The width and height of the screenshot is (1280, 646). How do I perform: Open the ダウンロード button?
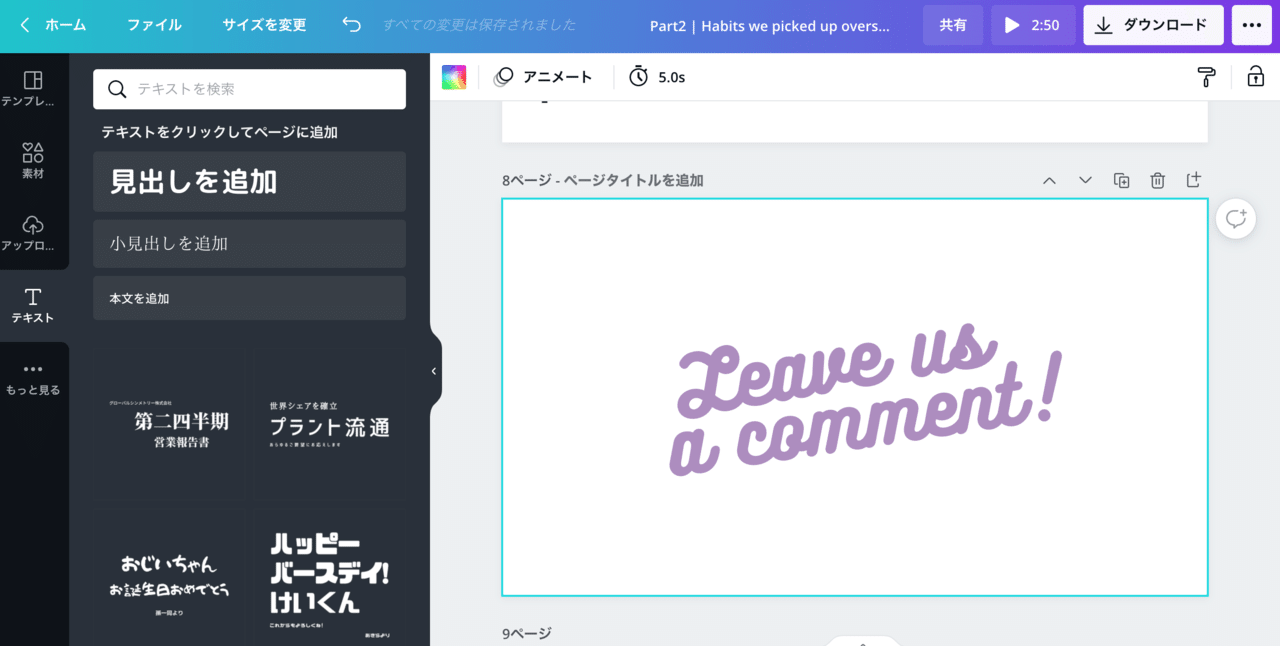tap(1153, 25)
